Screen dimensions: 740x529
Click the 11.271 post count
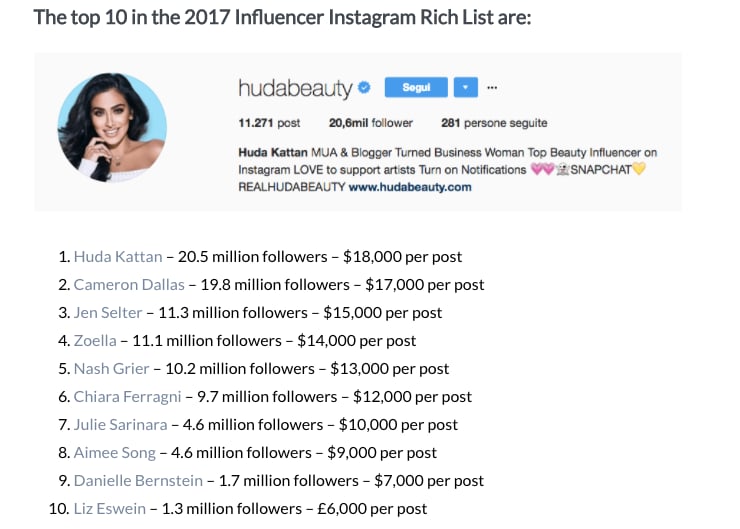point(269,123)
